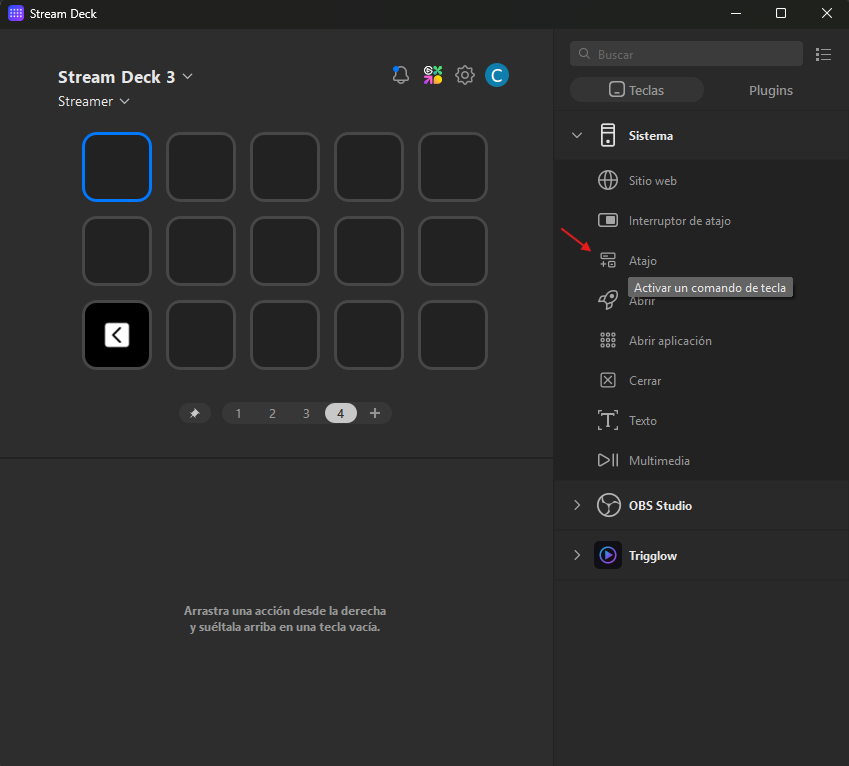Expand the Trigglow category
This screenshot has height=766, width=849.
click(x=577, y=555)
